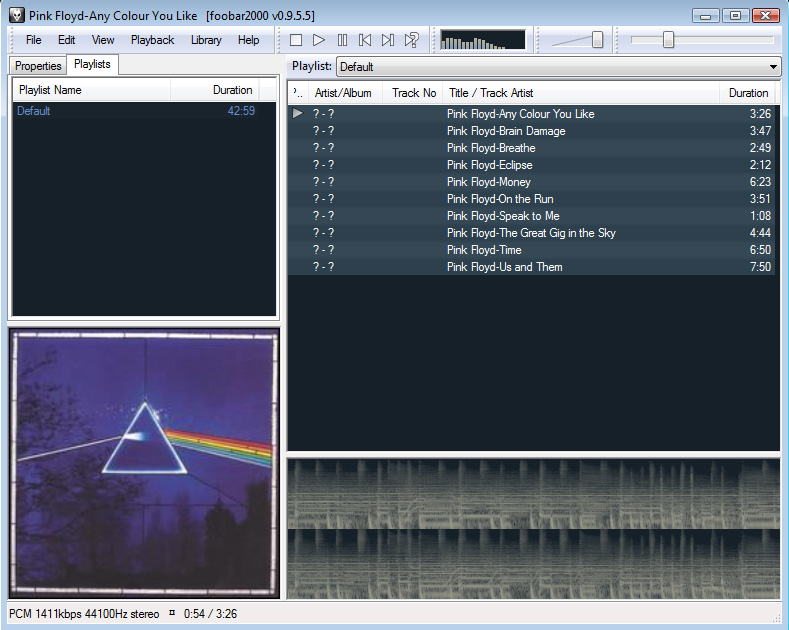Sort by Track No column header
The height and width of the screenshot is (630, 789).
(413, 93)
